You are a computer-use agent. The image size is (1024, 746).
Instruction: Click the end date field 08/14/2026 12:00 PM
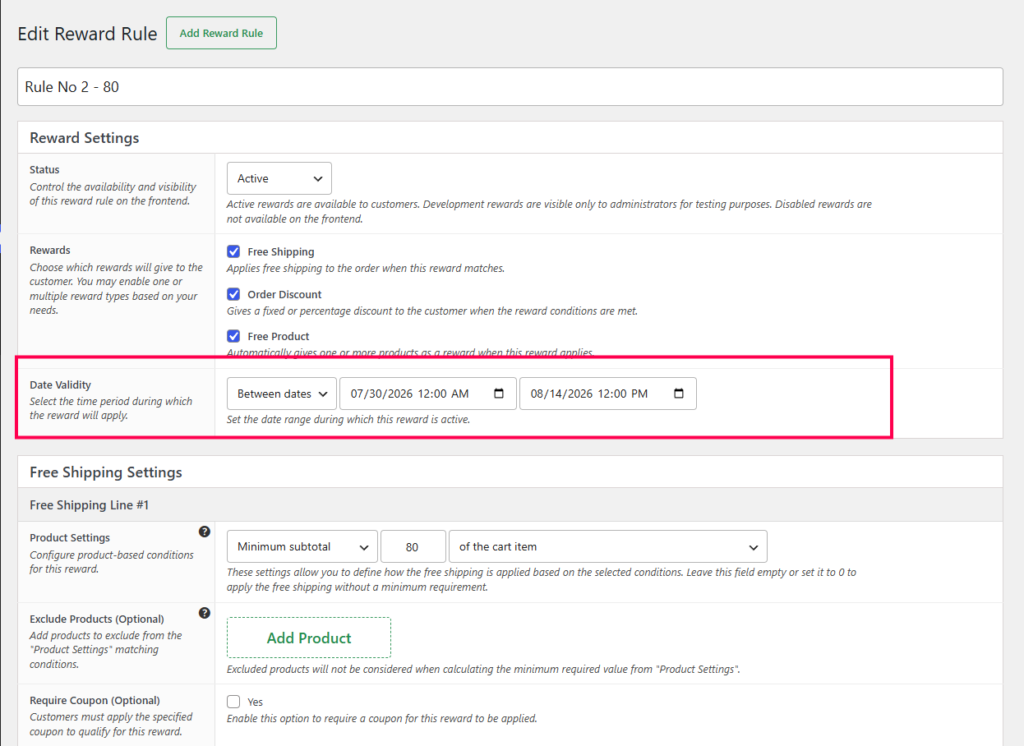pos(607,393)
